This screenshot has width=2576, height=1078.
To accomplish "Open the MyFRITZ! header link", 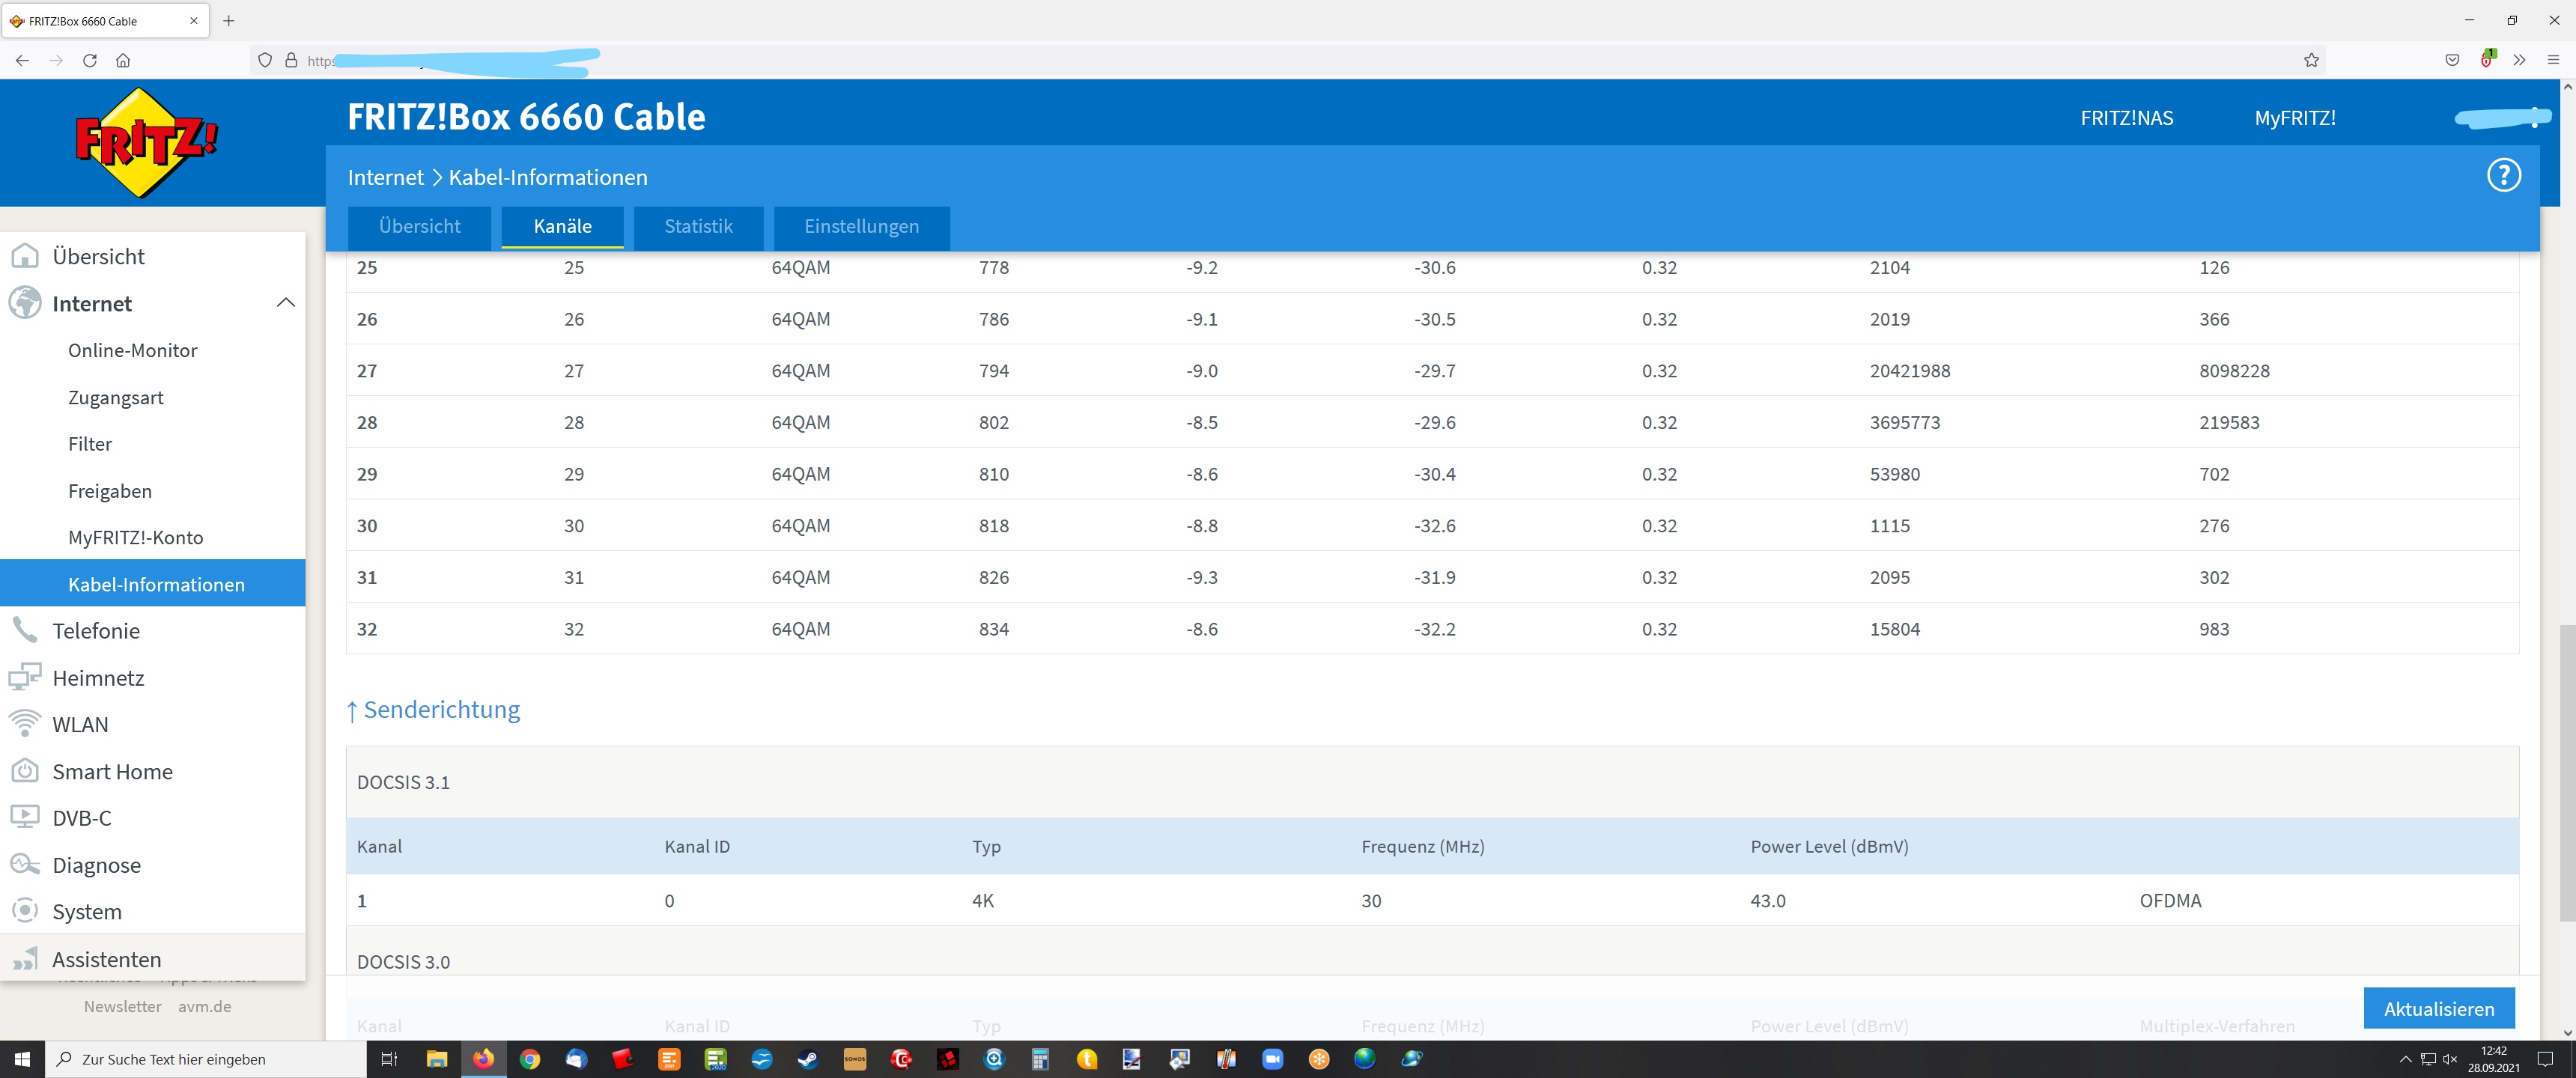I will [2294, 118].
